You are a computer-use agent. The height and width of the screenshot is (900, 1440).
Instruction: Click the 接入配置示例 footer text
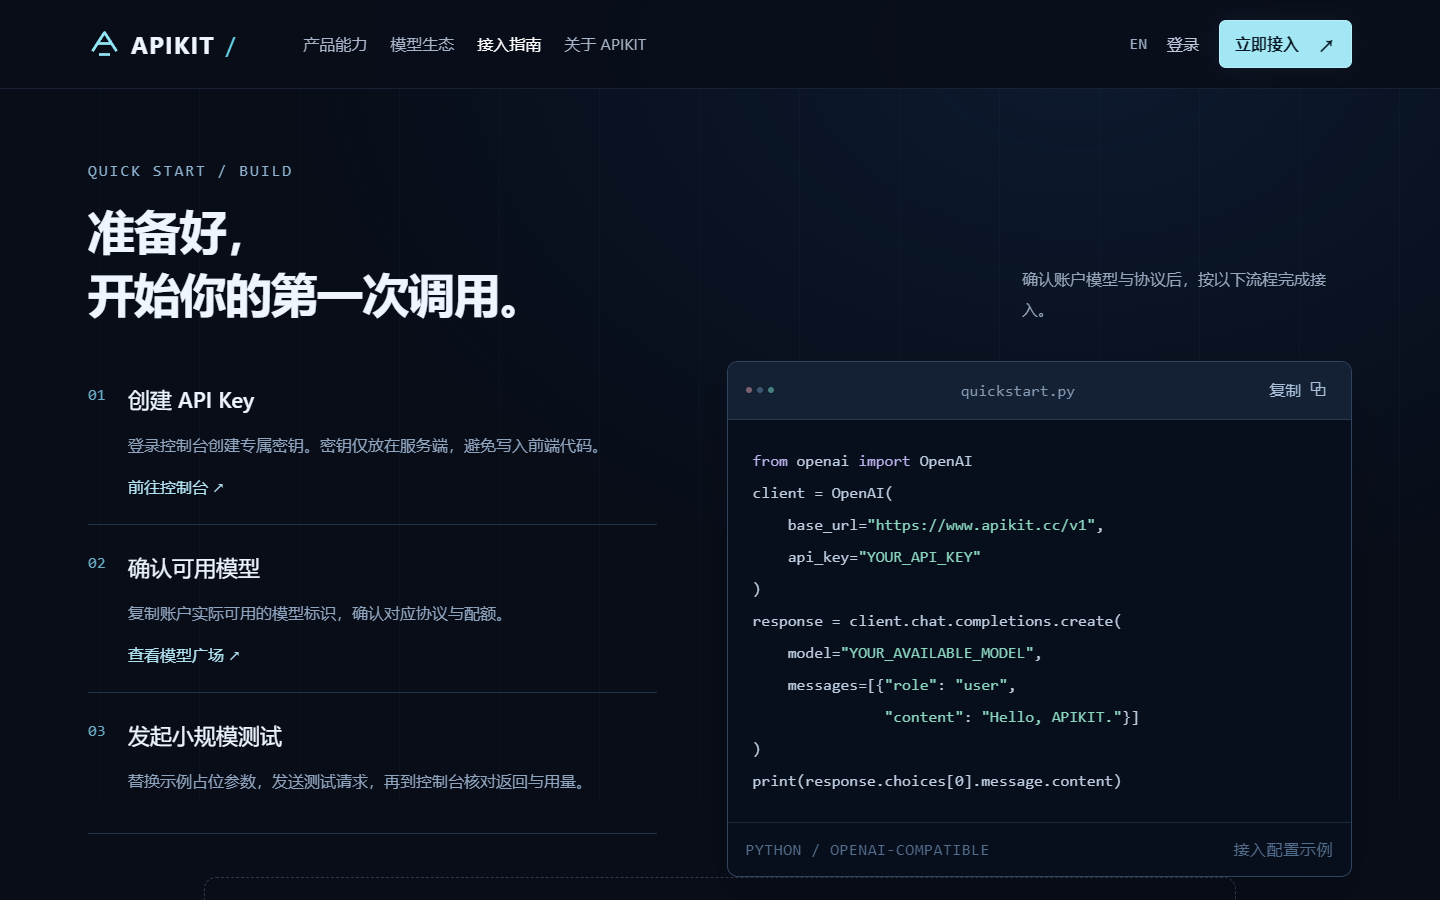pos(1283,850)
